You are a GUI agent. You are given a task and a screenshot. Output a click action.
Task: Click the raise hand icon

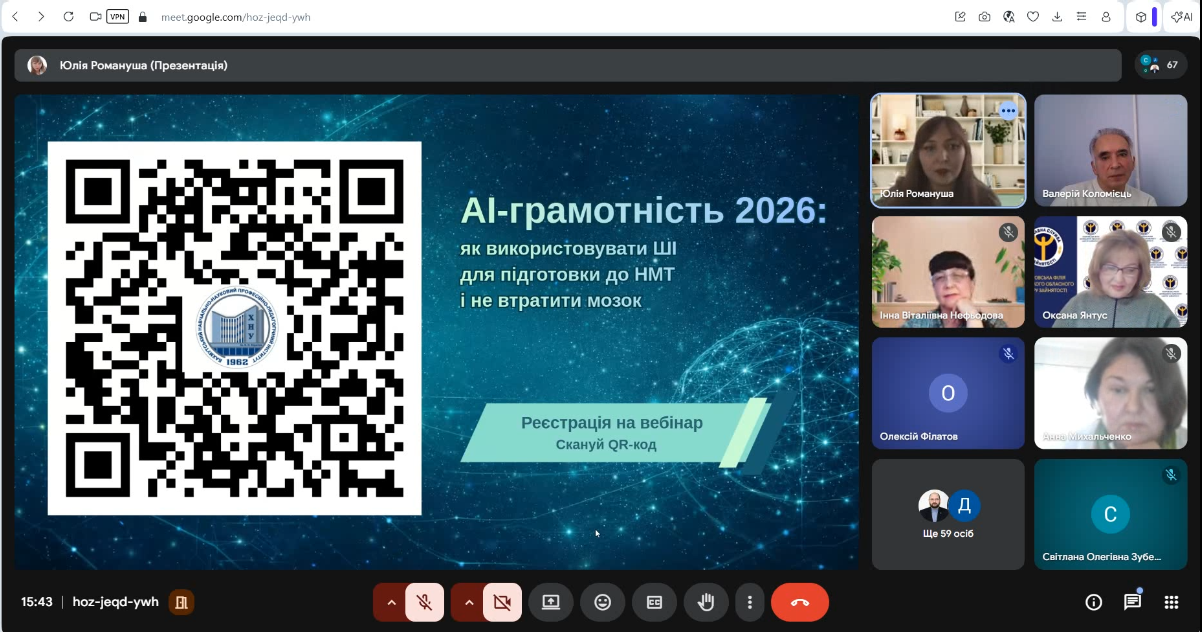pos(706,602)
